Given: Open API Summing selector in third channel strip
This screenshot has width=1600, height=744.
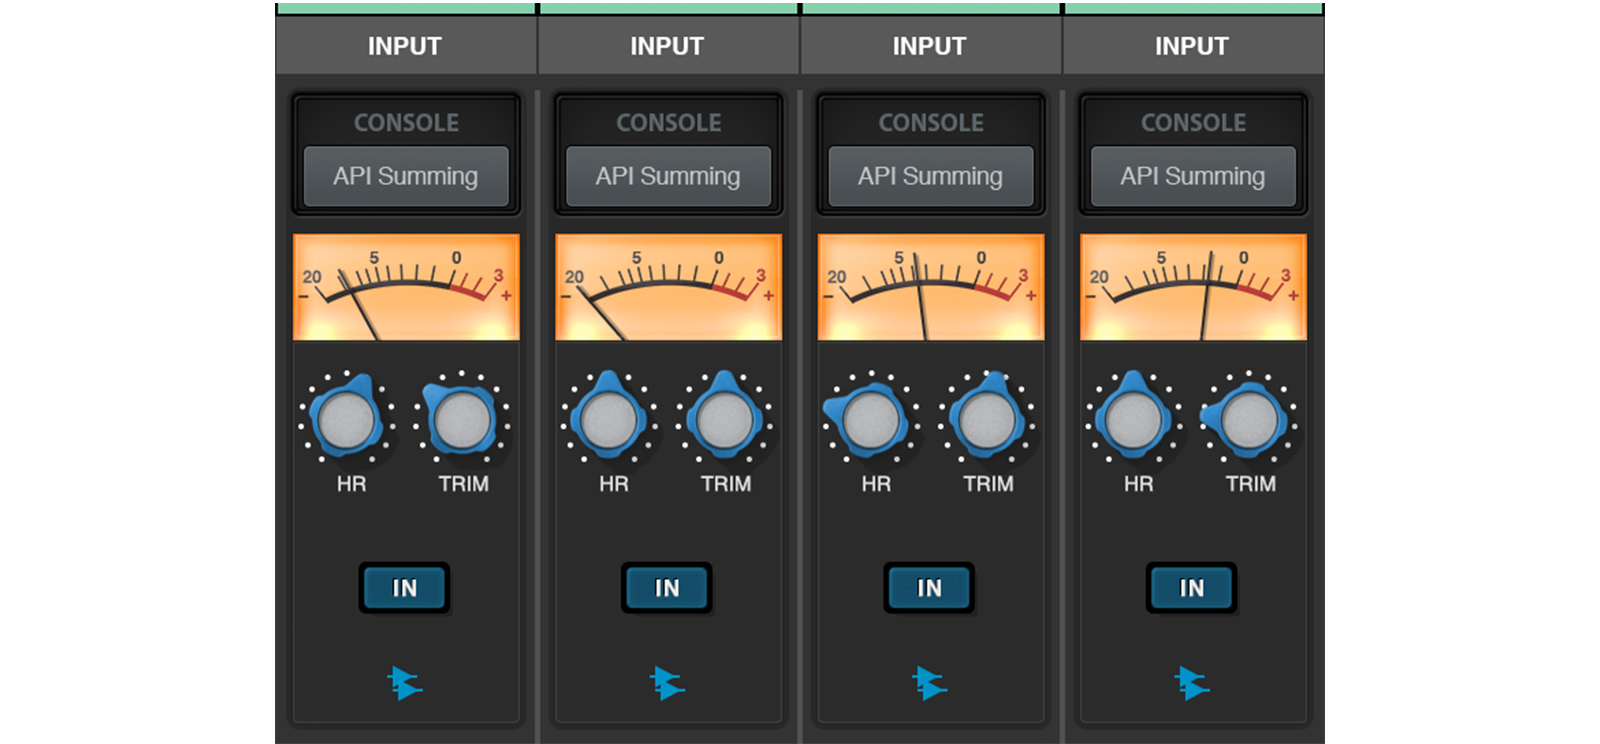Looking at the screenshot, I should click(931, 176).
